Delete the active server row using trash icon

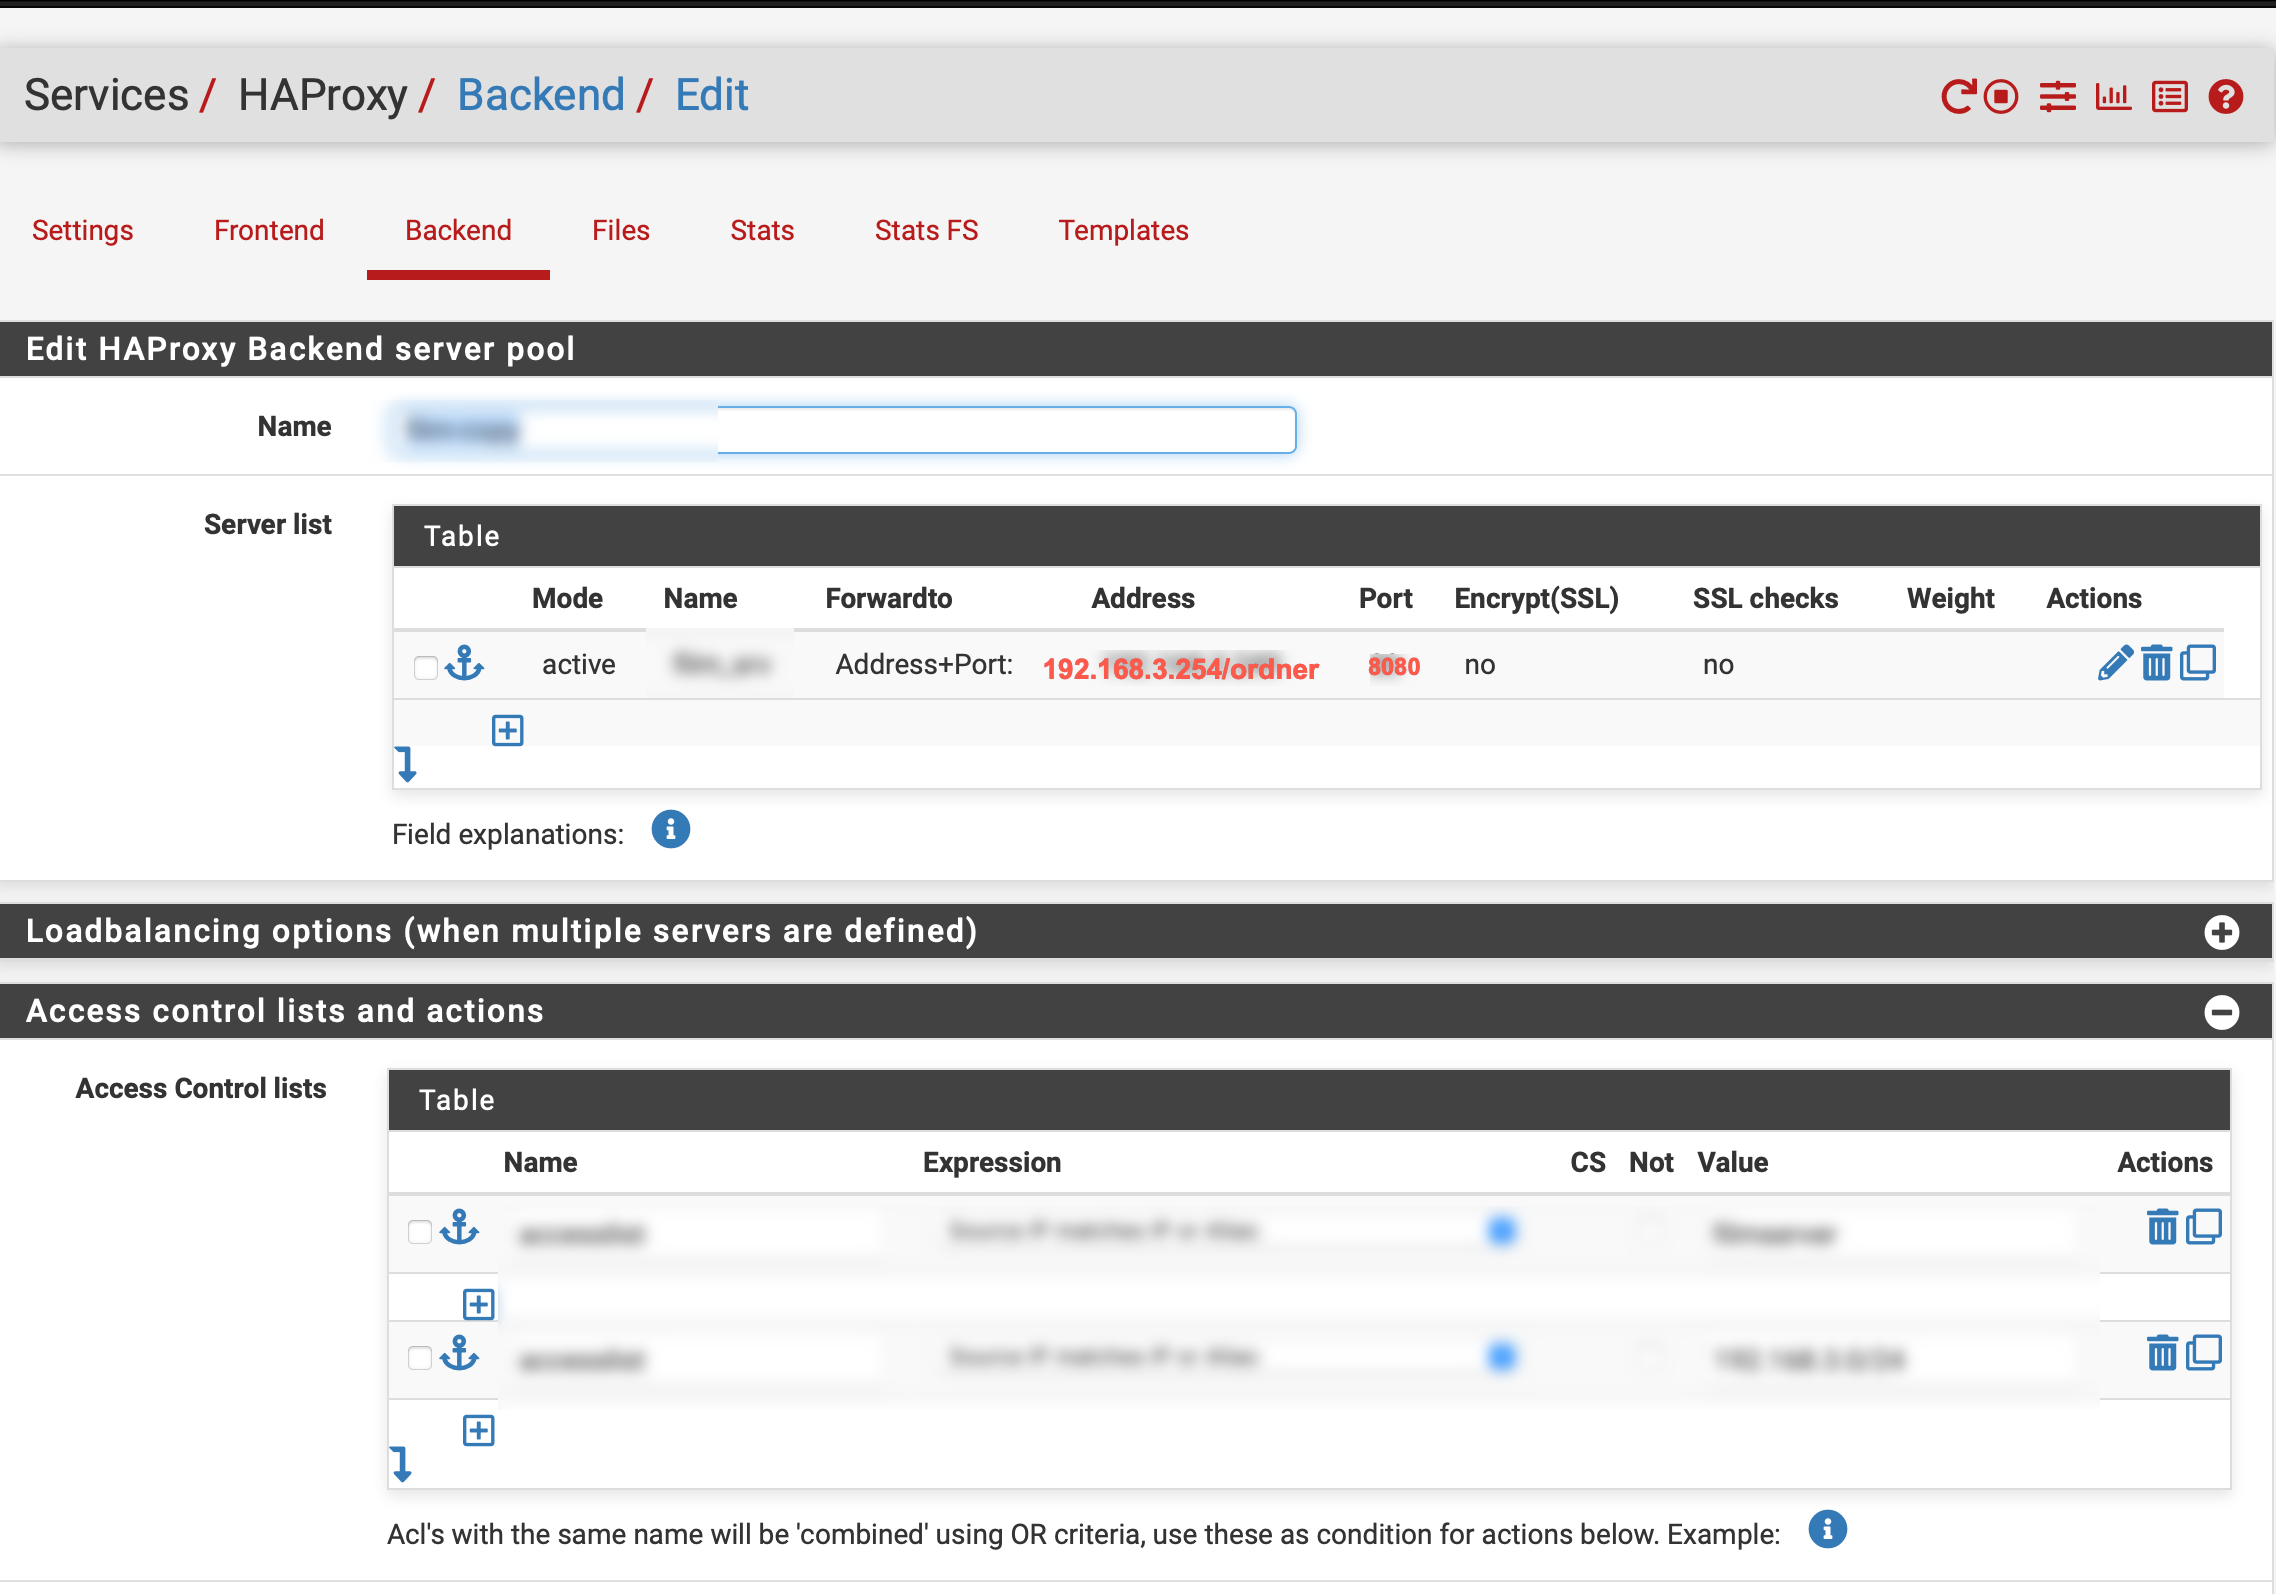(x=2156, y=663)
